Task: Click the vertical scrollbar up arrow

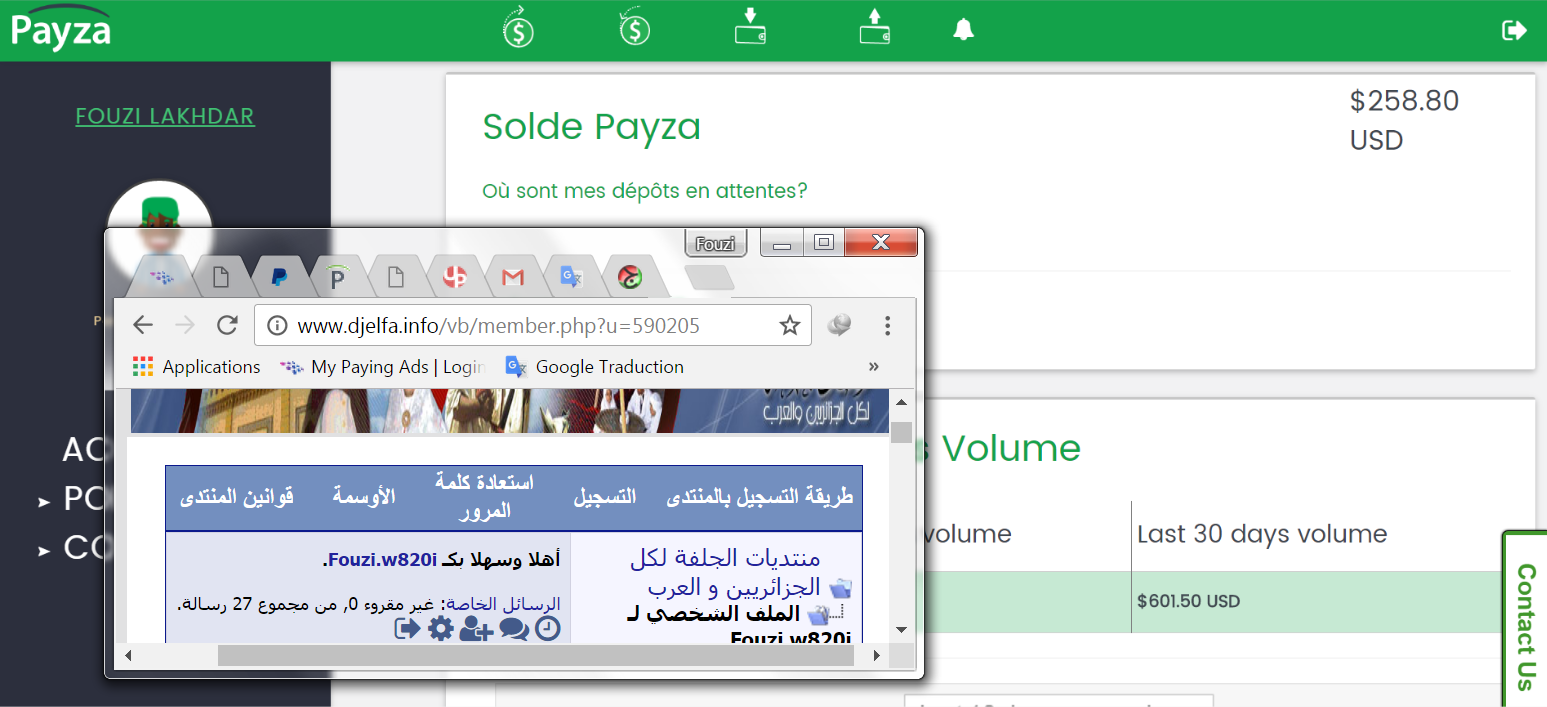Action: point(901,402)
